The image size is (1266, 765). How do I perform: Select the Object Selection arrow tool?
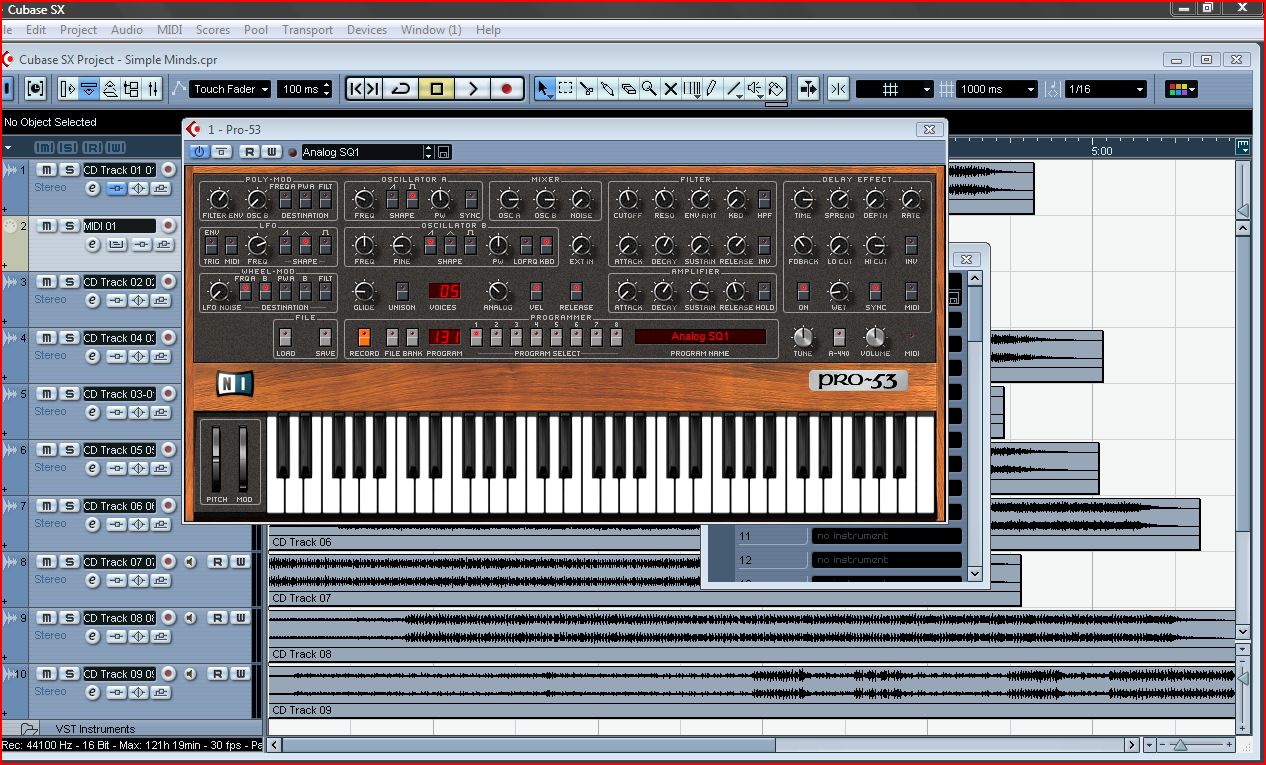[x=544, y=89]
